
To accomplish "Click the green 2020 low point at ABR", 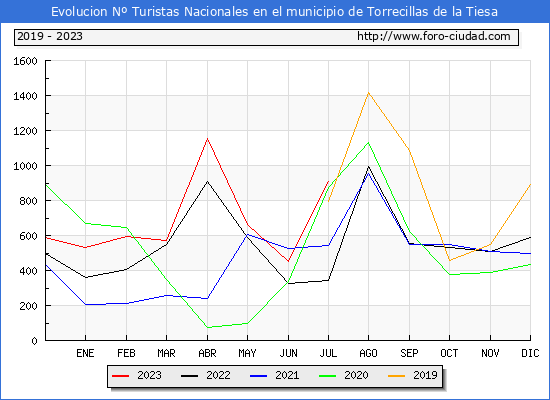I will [207, 327].
